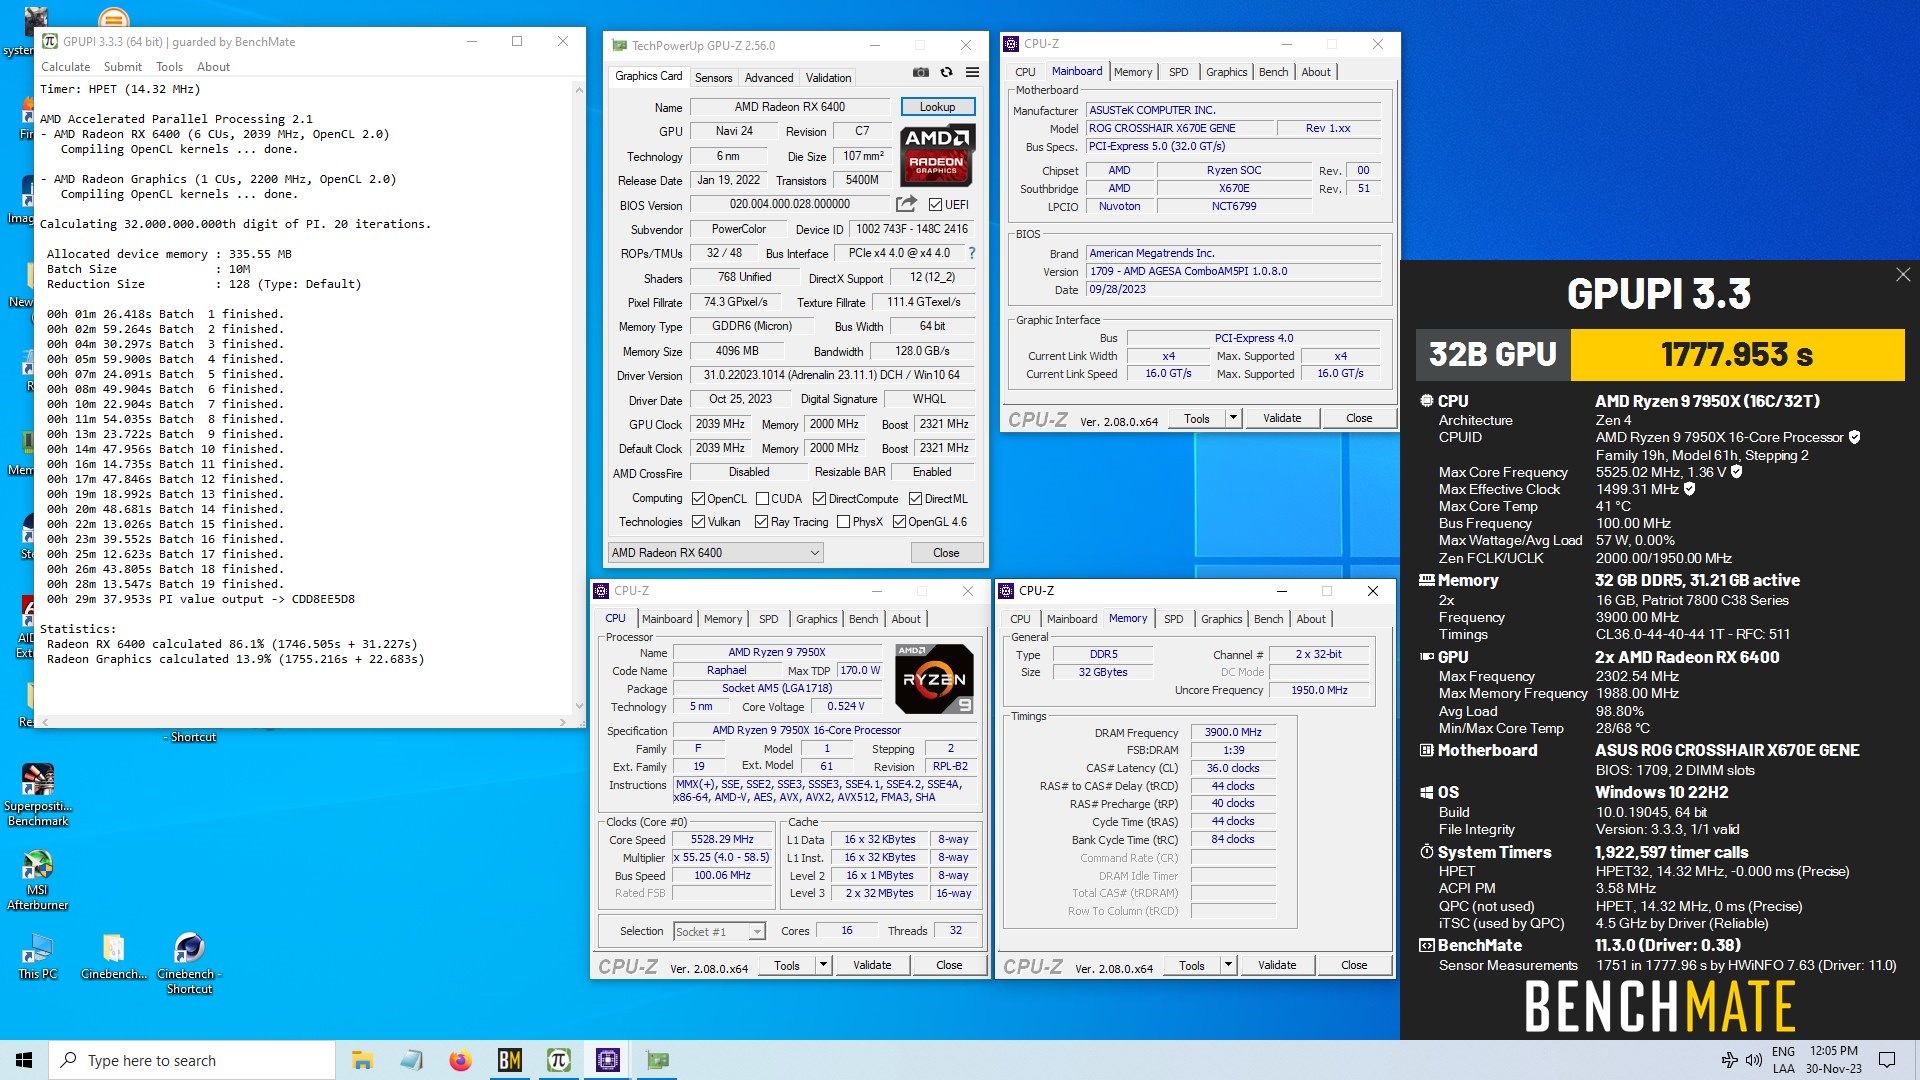Click the GPU-Z screenshot camera icon

coord(921,72)
